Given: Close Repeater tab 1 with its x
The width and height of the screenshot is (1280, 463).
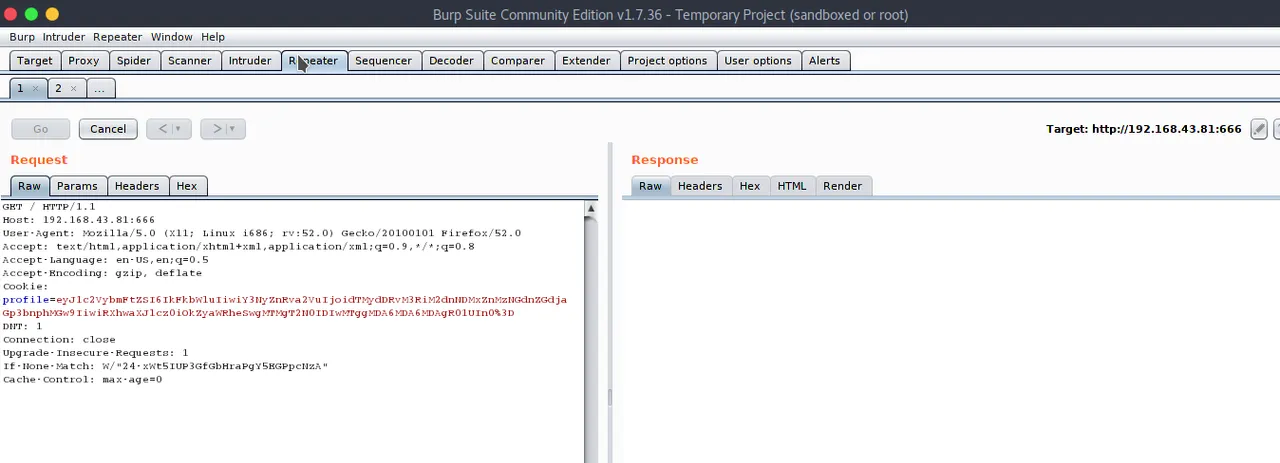Looking at the screenshot, I should point(35,89).
